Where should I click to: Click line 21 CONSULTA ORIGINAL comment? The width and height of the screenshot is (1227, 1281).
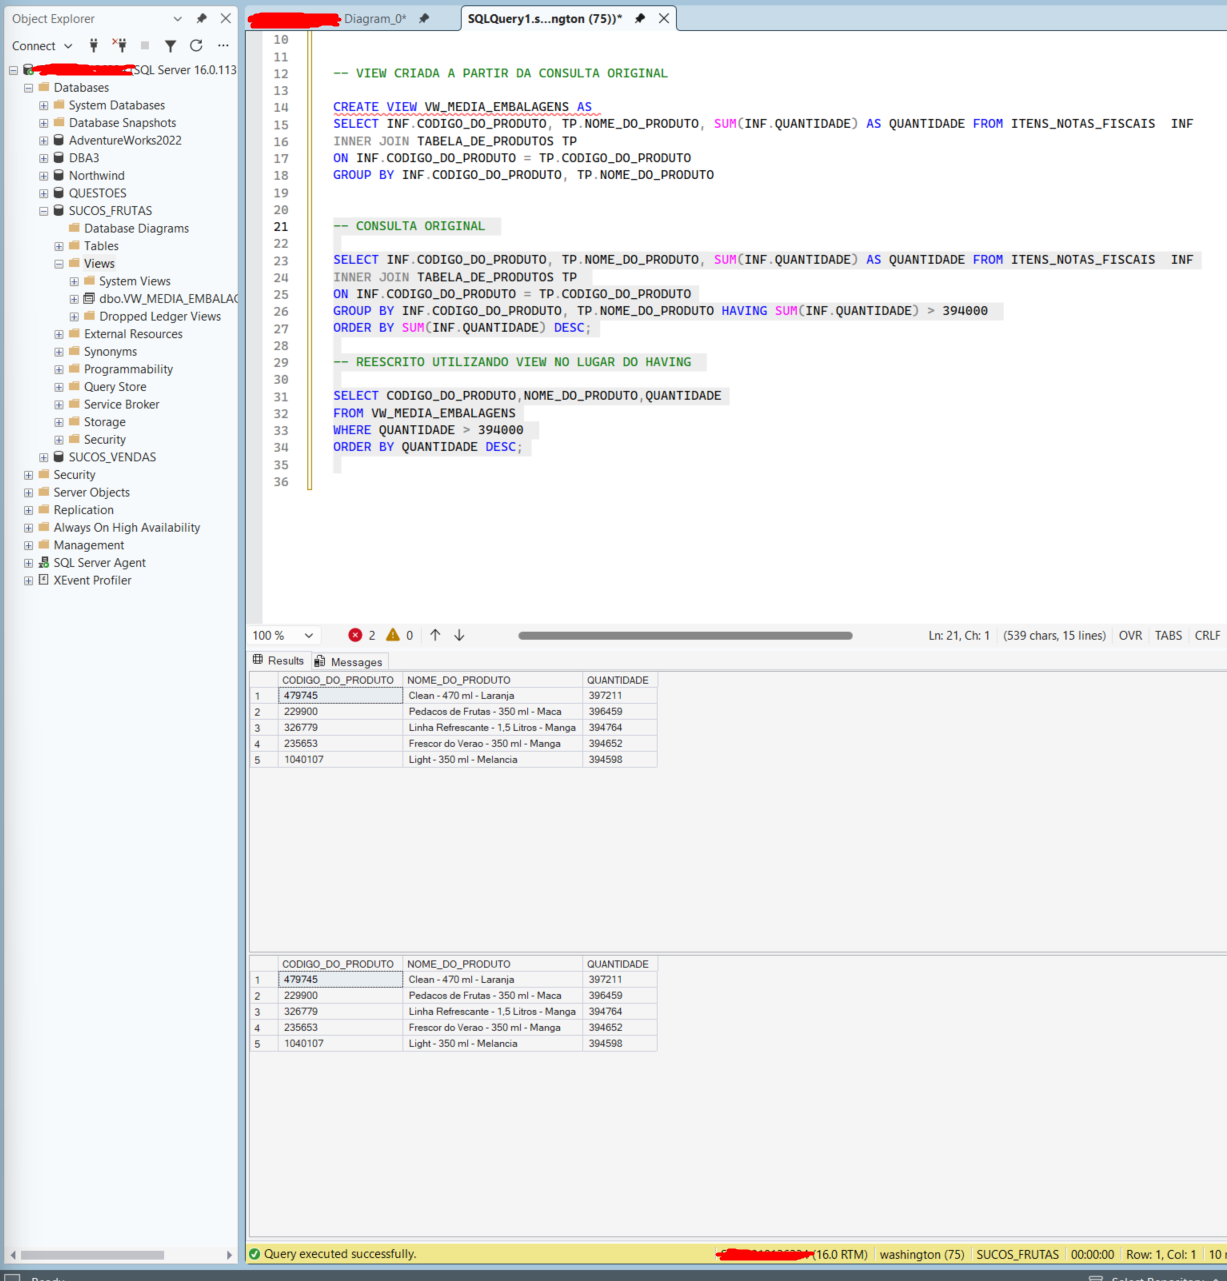[409, 226]
